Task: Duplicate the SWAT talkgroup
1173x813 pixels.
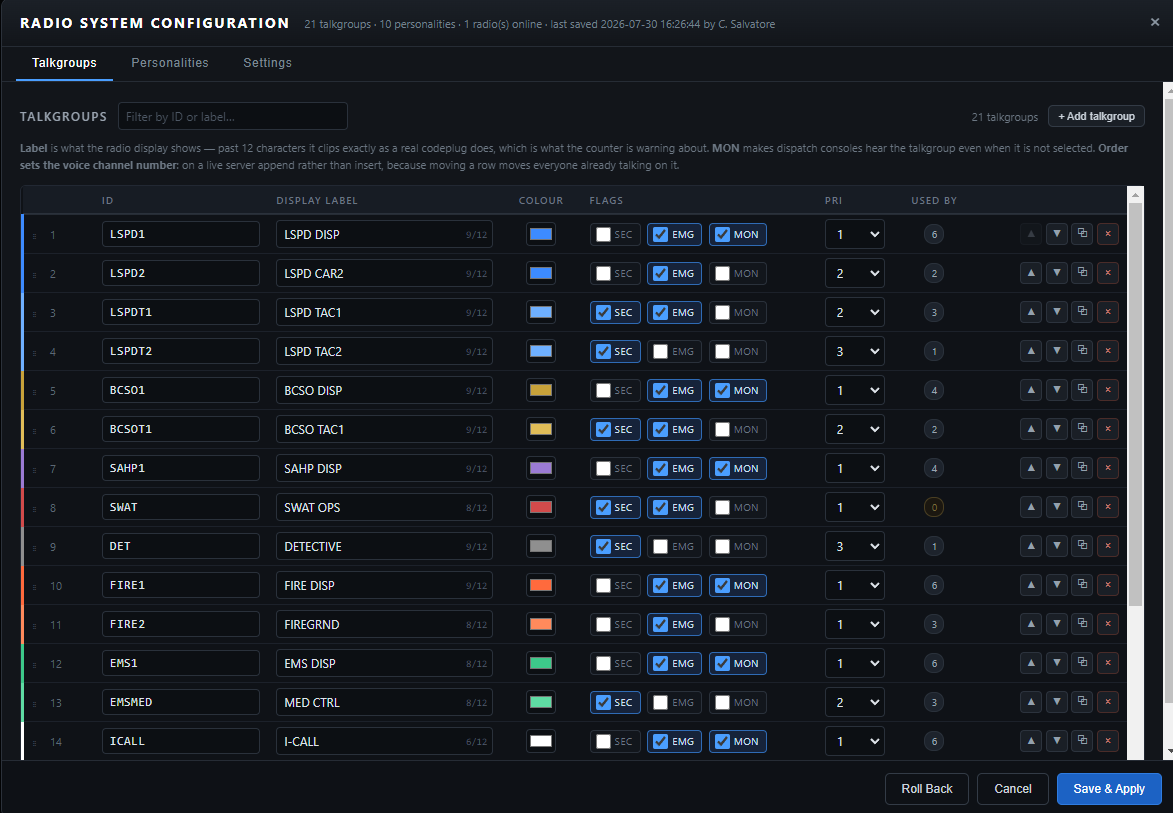Action: pyautogui.click(x=1082, y=507)
